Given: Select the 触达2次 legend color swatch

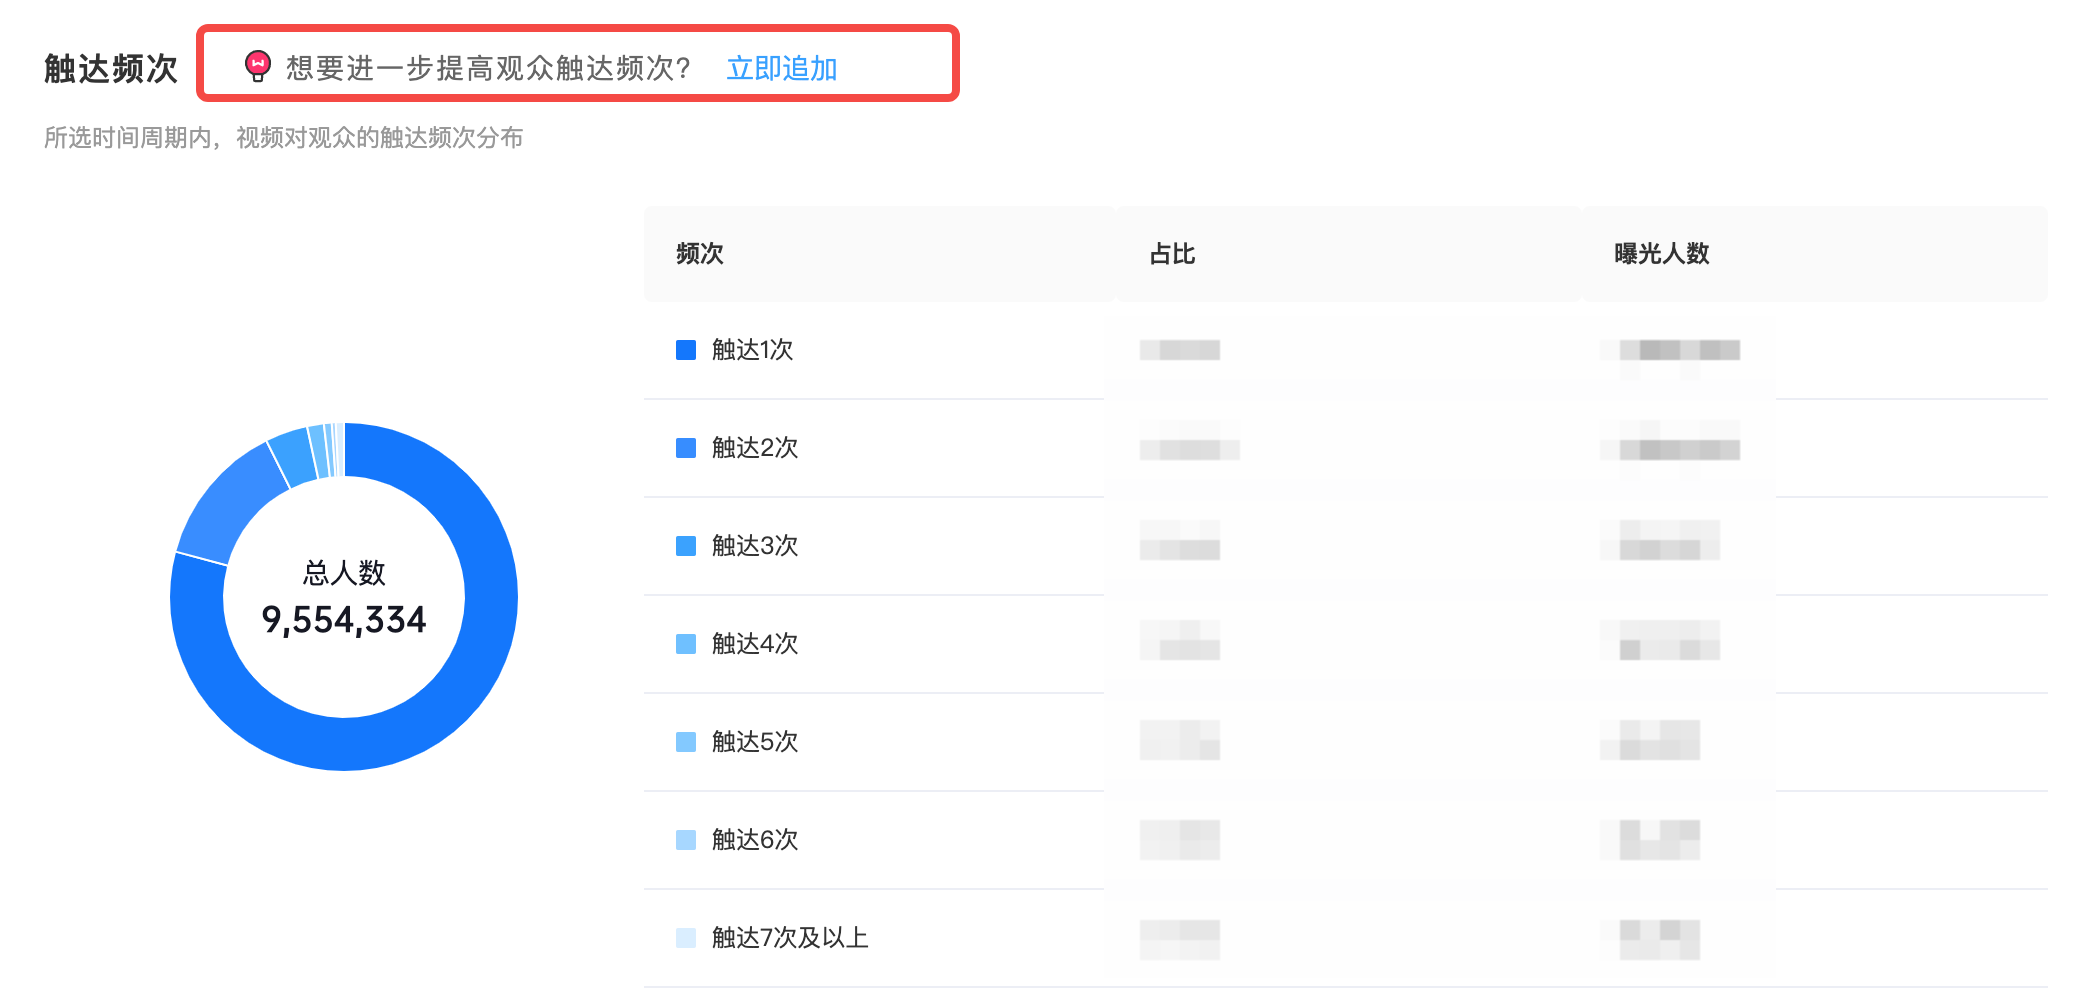Looking at the screenshot, I should (686, 448).
